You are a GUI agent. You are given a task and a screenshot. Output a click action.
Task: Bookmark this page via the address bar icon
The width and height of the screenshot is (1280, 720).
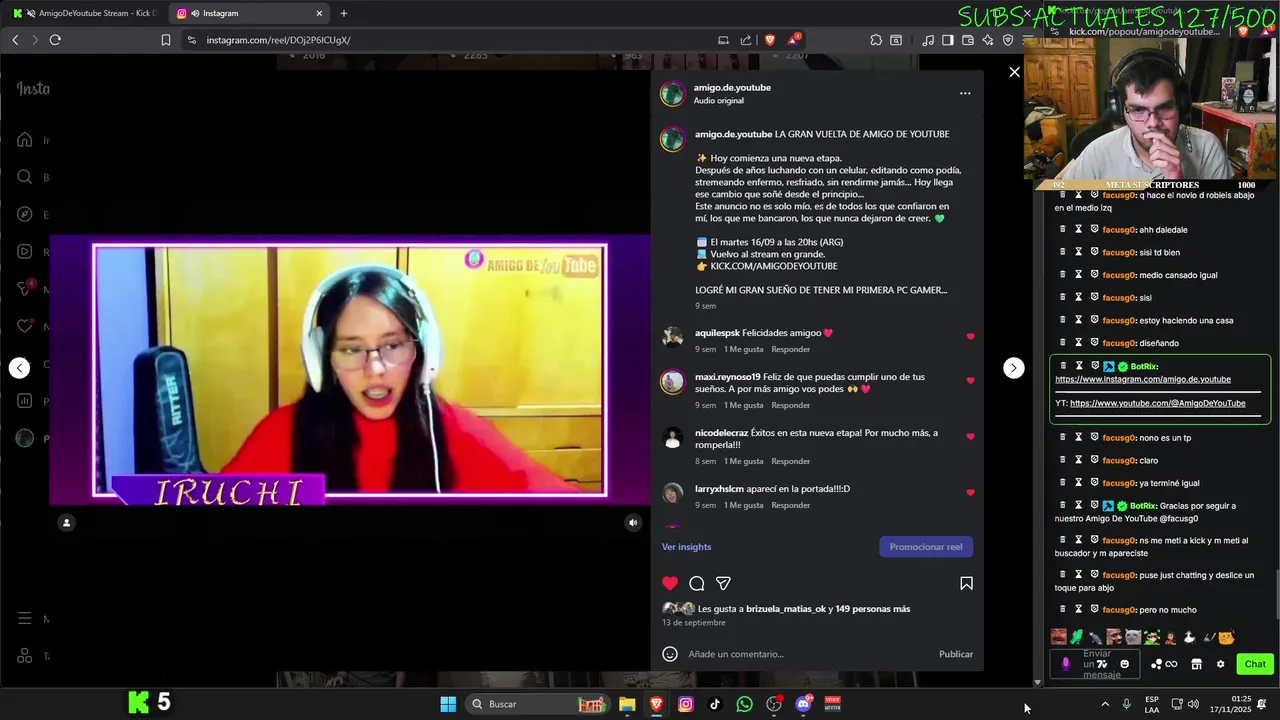pos(166,40)
